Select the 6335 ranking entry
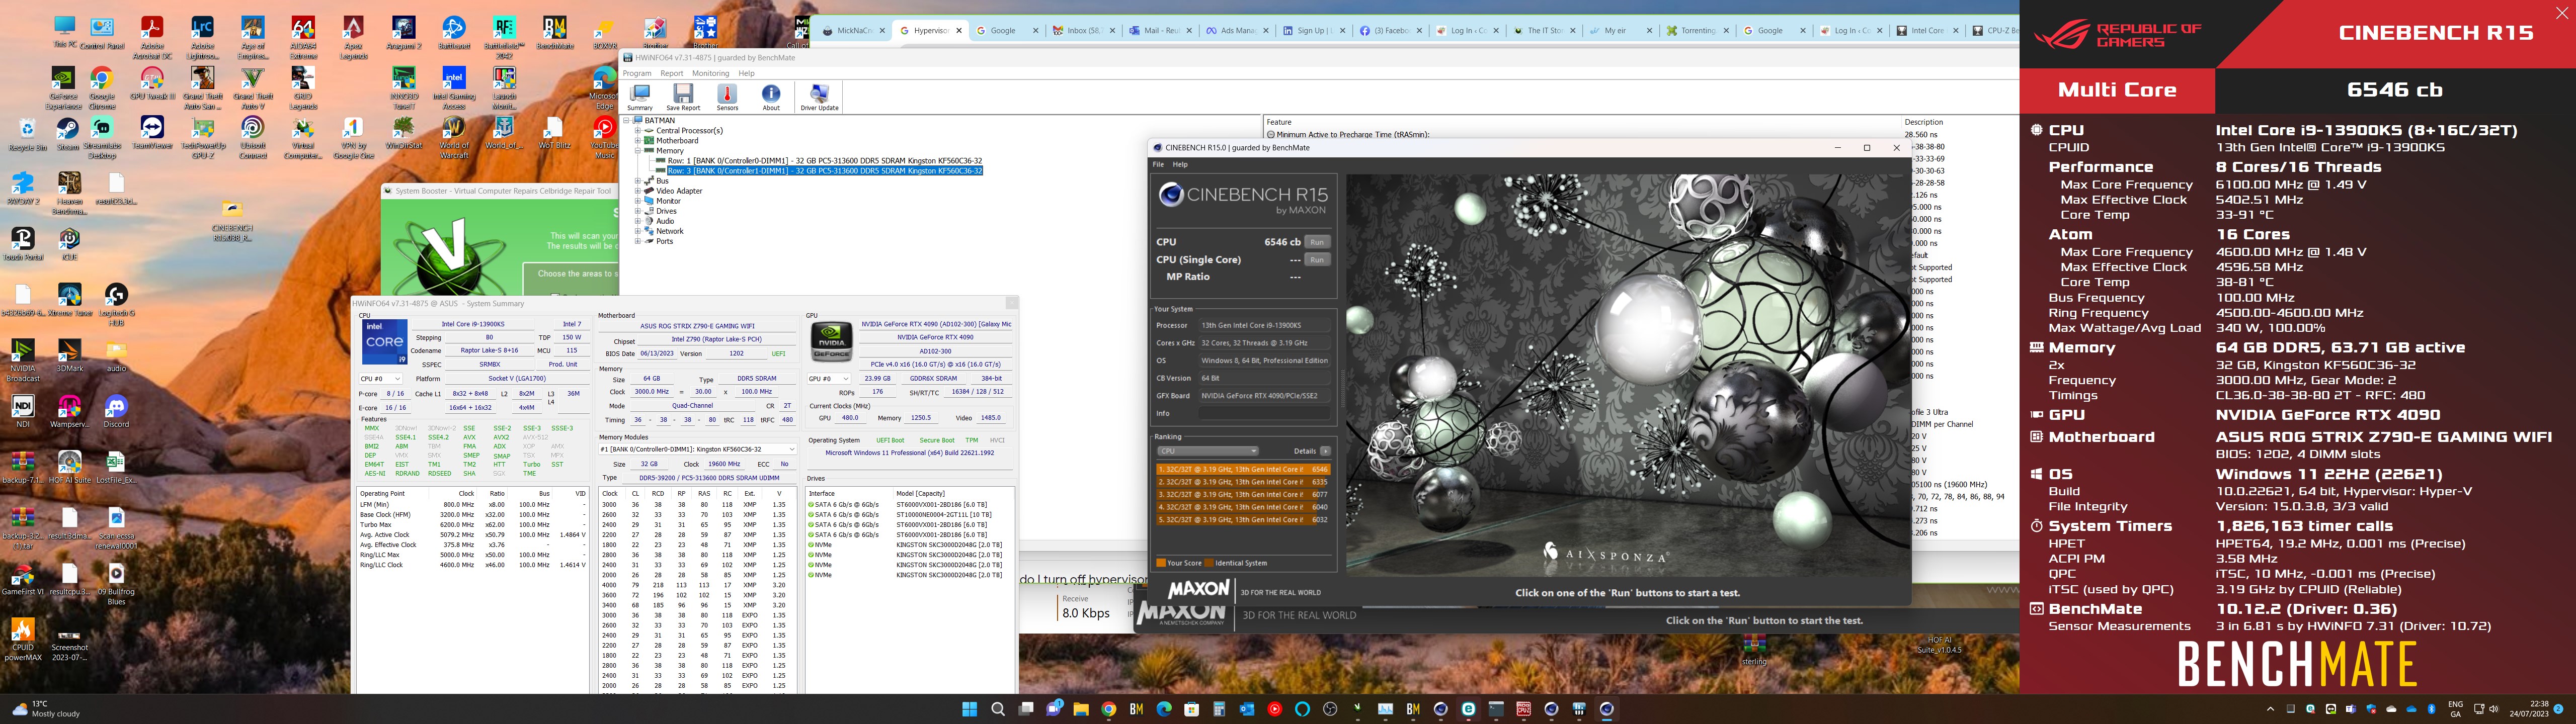The height and width of the screenshot is (724, 2576). 1243,482
